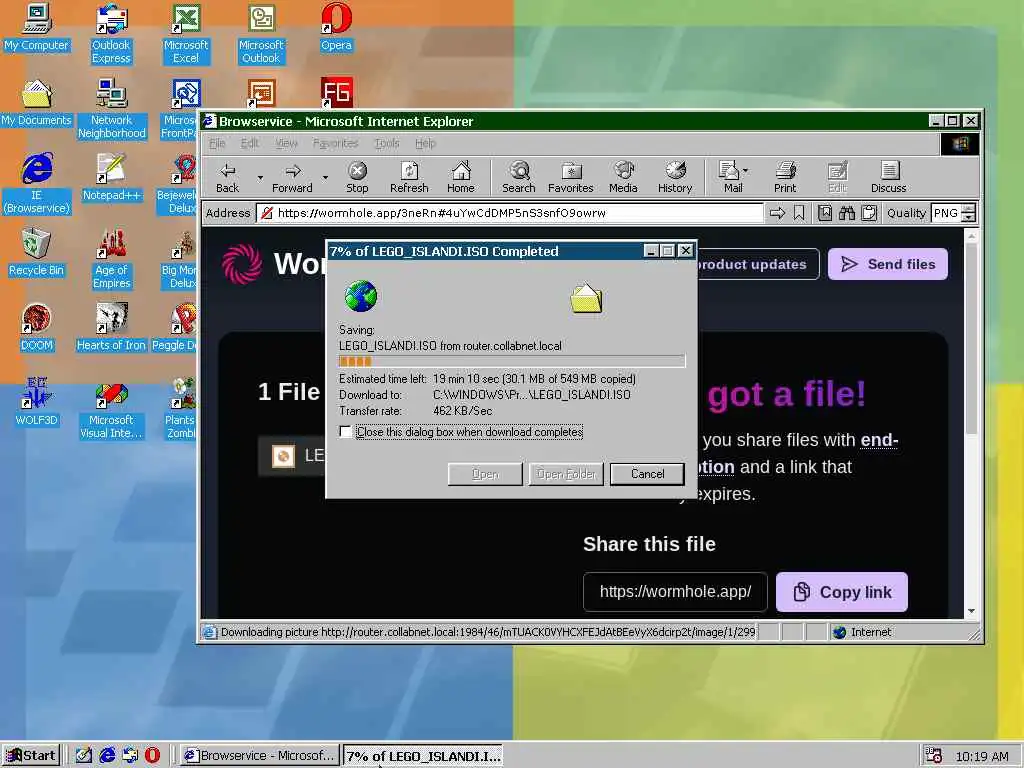The width and height of the screenshot is (1024, 768).
Task: Click the taskbar clock showing 10:19 AM
Action: [982, 757]
